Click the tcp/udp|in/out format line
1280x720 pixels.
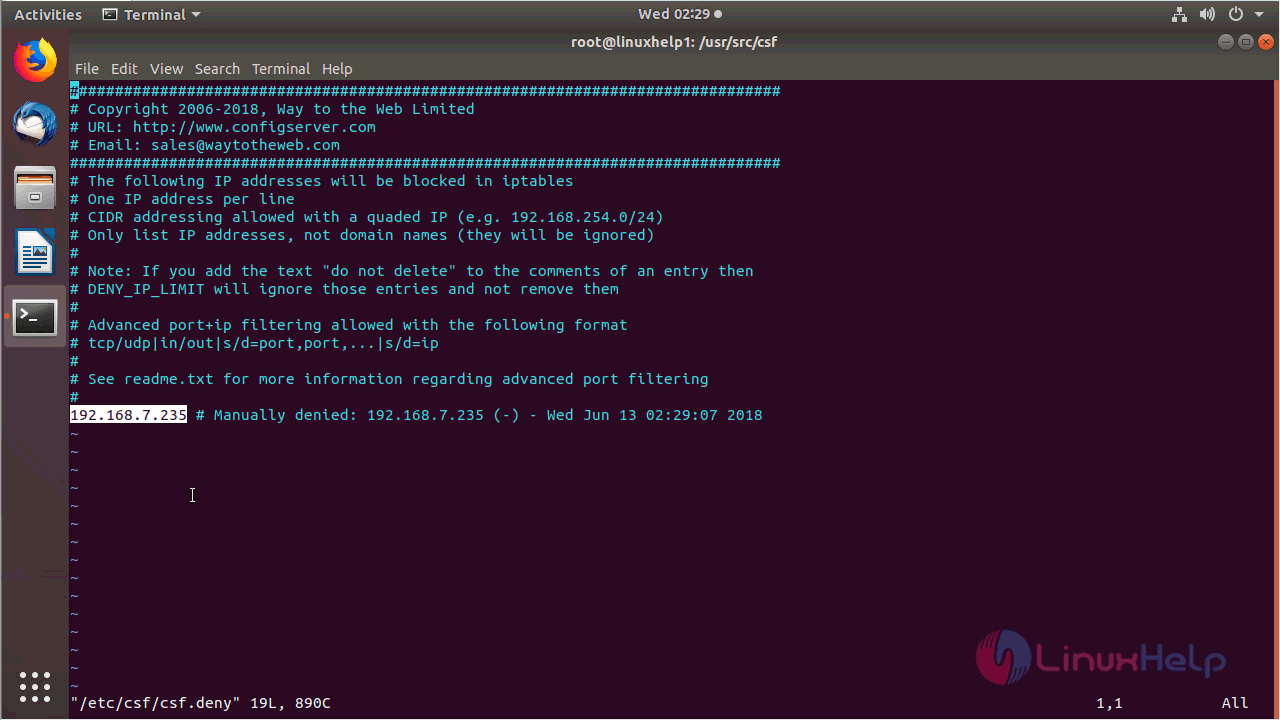tap(254, 343)
